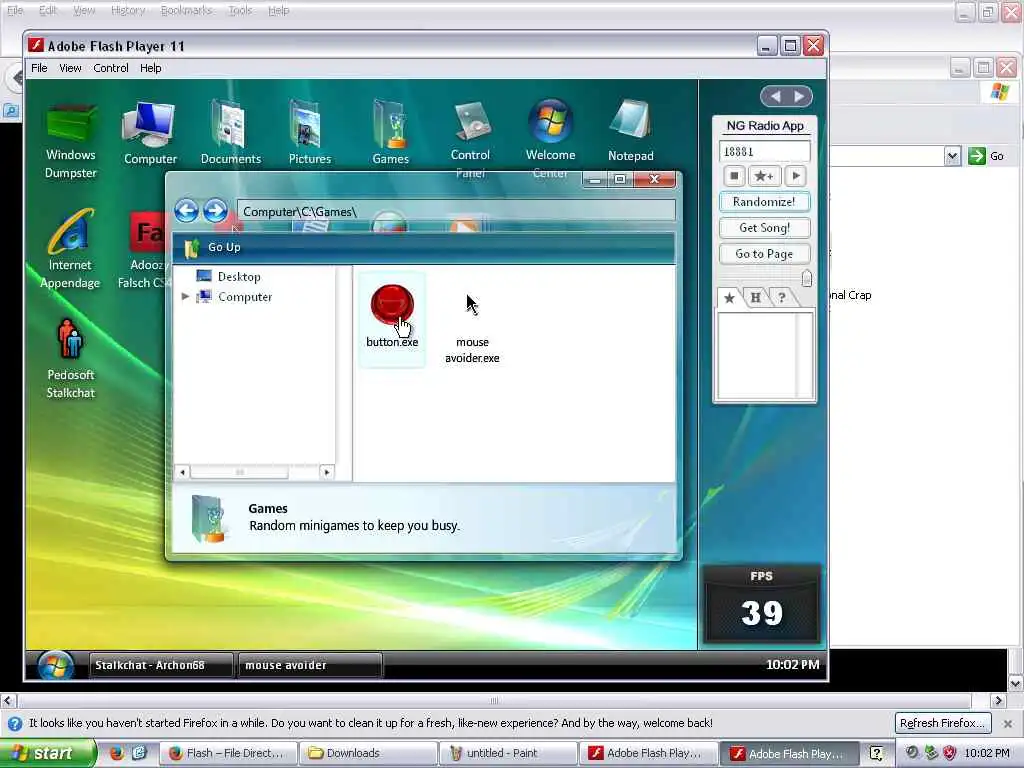Open the Computer desktop icon
The image size is (1024, 768).
tap(150, 134)
